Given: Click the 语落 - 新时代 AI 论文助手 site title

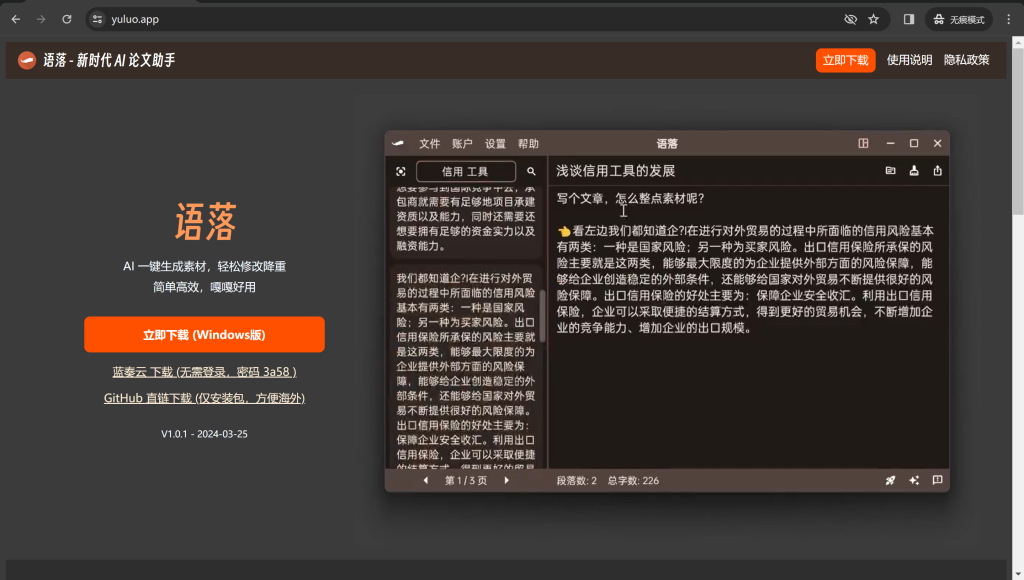Looking at the screenshot, I should (x=109, y=61).
